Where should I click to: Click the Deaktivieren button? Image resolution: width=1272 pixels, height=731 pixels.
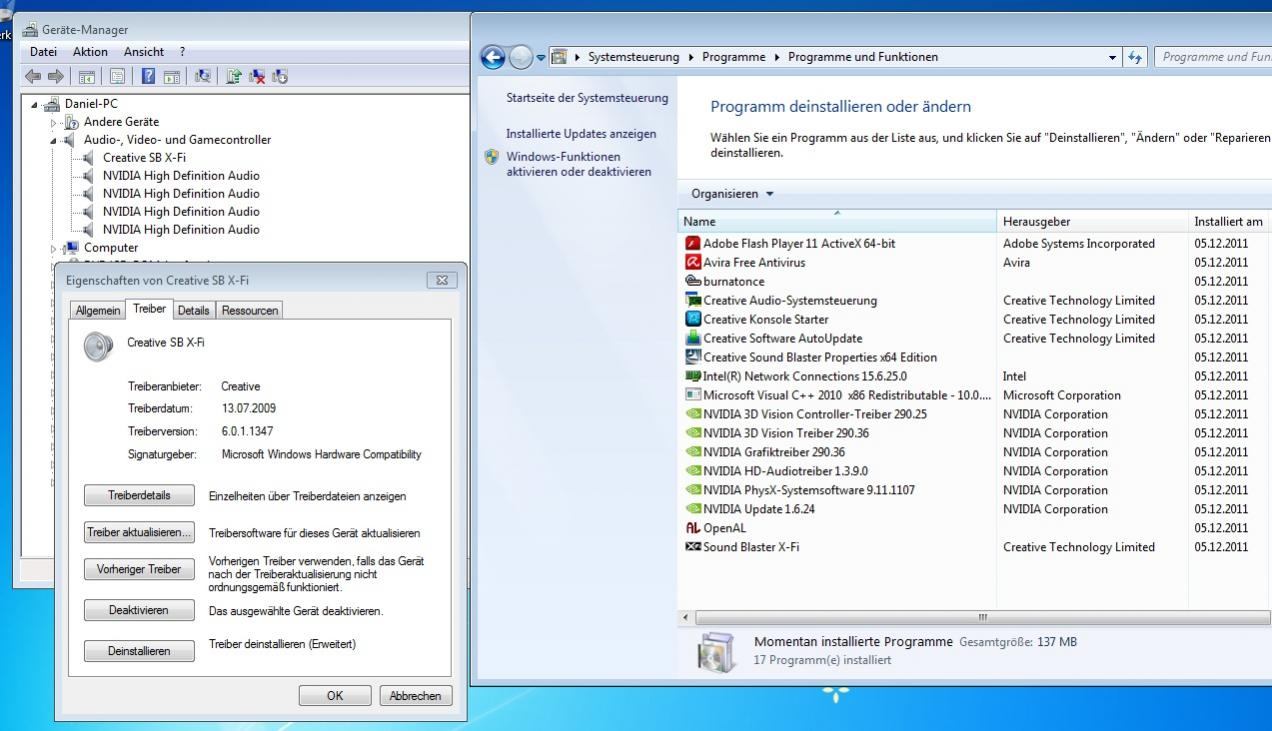(x=140, y=610)
